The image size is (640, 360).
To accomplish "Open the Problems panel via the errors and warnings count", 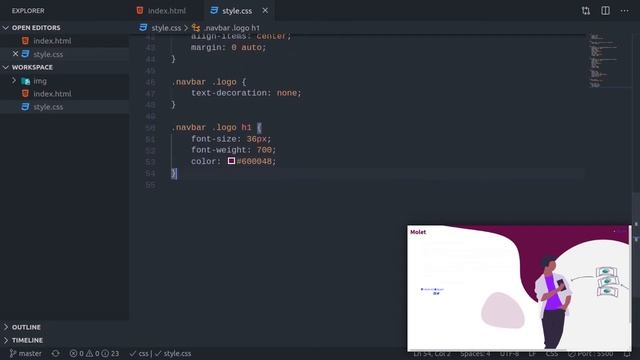I will pos(94,353).
